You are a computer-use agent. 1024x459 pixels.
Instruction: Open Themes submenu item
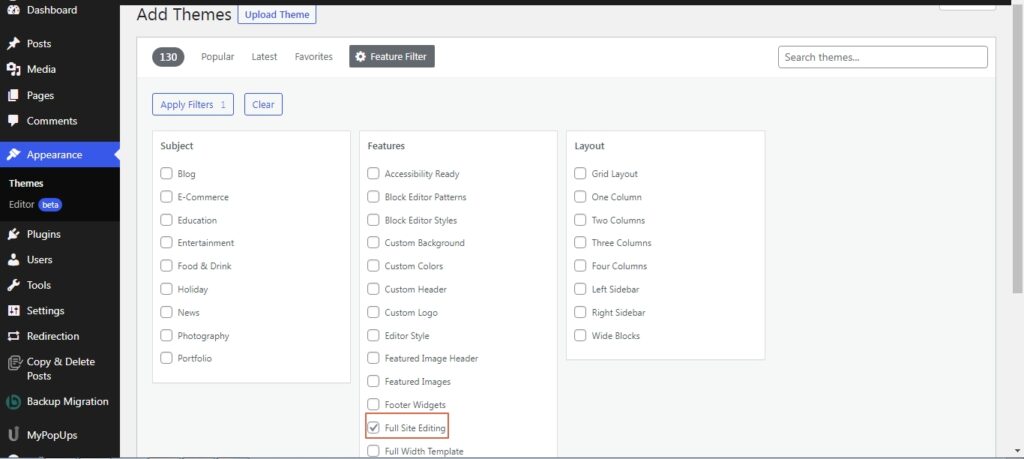26,183
